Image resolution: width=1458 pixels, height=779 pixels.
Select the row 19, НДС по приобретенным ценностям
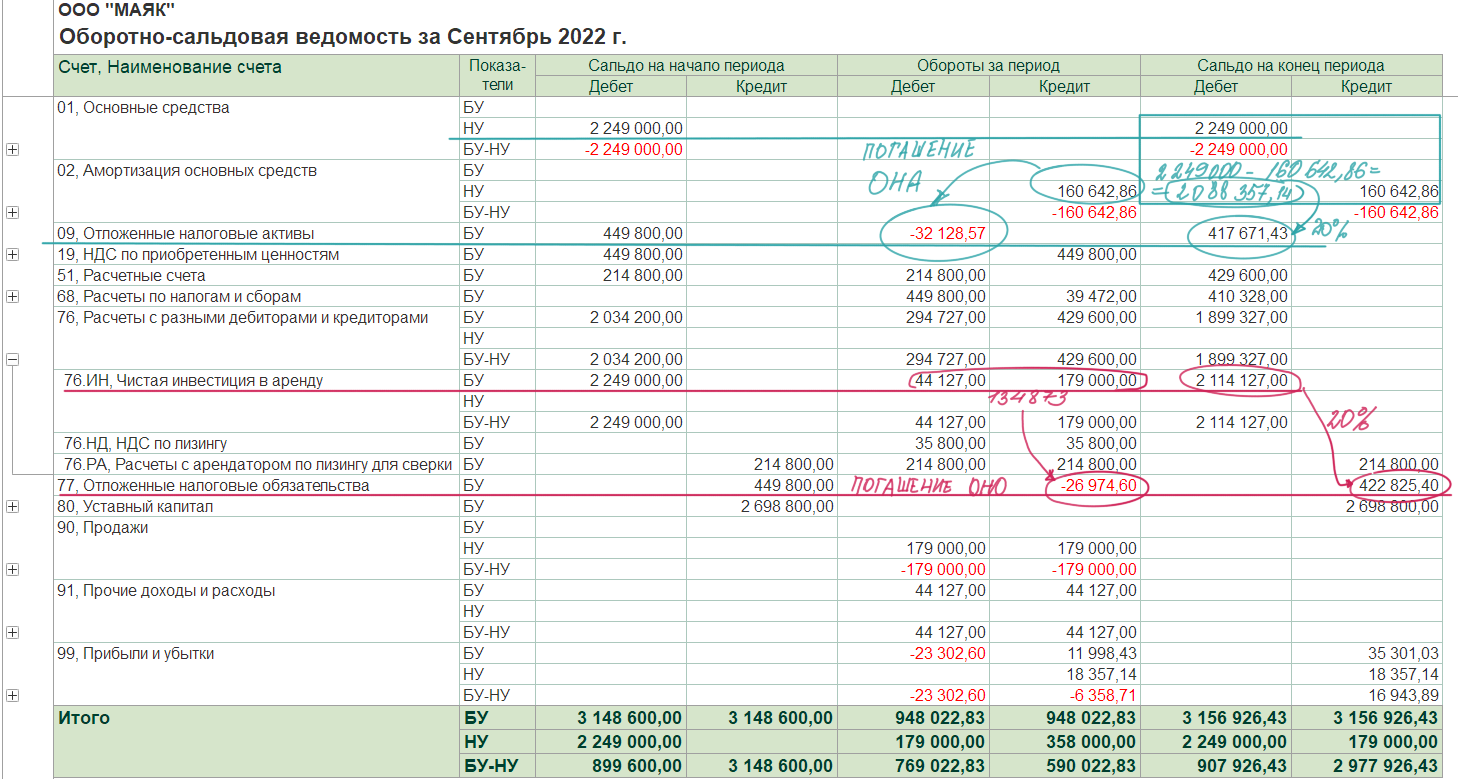pyautogui.click(x=200, y=254)
